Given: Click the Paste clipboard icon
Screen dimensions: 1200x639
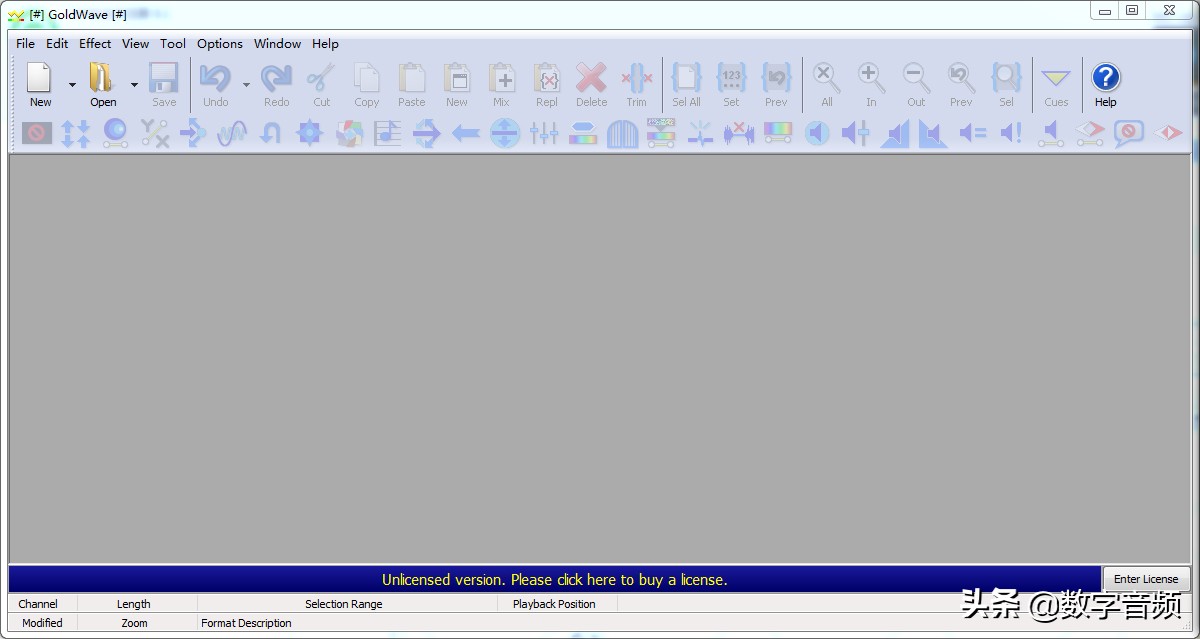Looking at the screenshot, I should click(412, 84).
